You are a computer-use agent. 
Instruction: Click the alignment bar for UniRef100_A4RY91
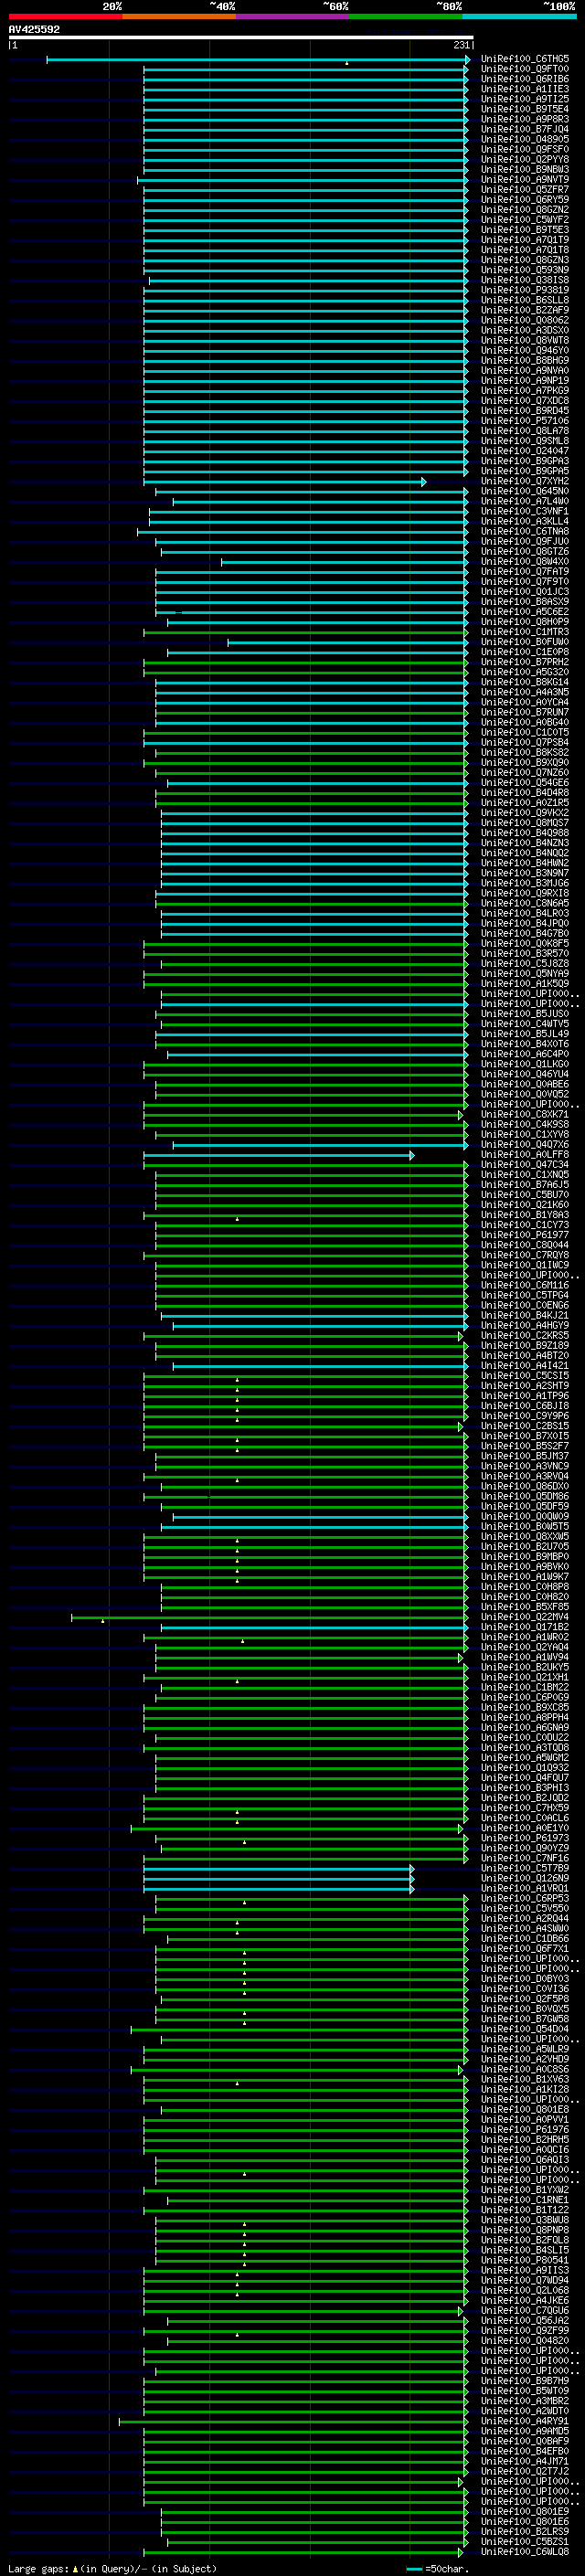(294, 2421)
